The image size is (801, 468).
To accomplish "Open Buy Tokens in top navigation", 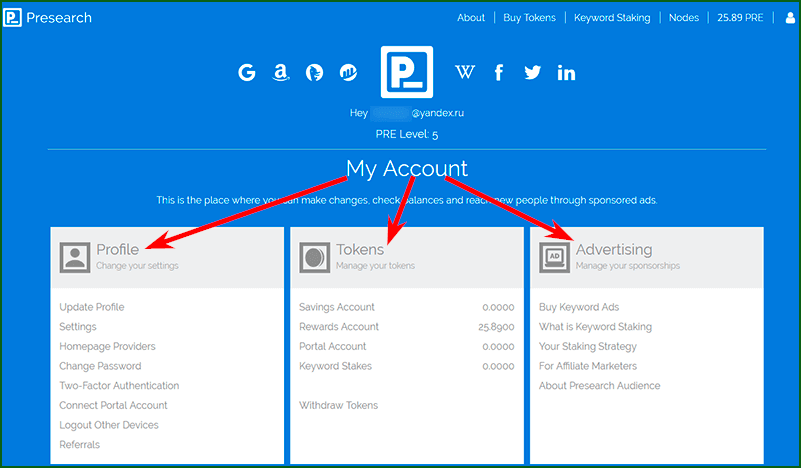I will click(529, 18).
